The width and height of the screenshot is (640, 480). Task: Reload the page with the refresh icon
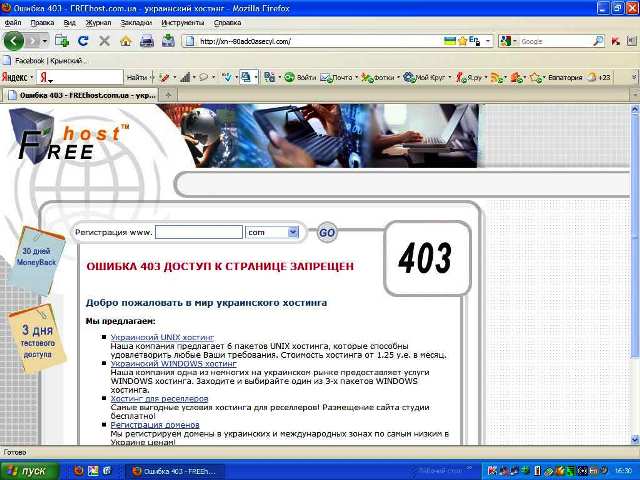[83, 41]
